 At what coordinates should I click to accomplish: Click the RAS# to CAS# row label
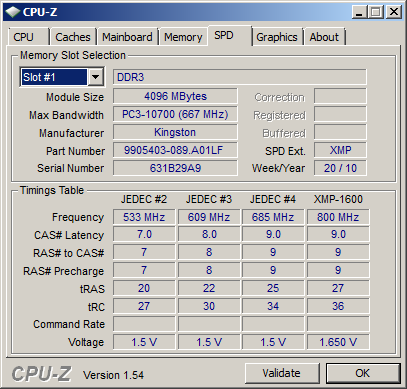[69, 253]
